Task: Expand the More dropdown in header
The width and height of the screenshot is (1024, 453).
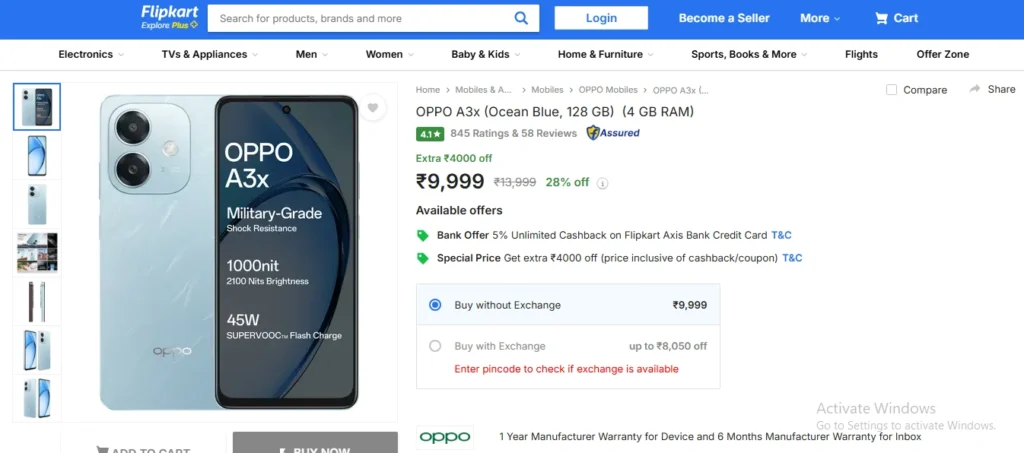Action: 820,18
